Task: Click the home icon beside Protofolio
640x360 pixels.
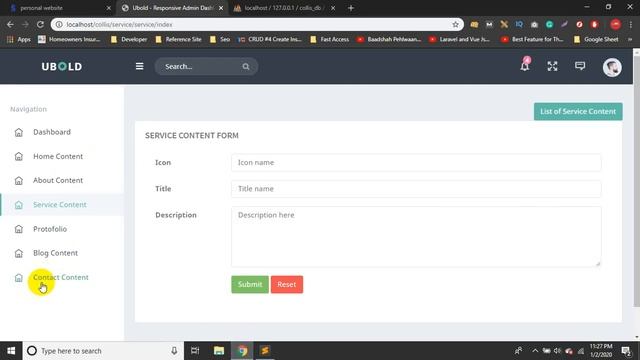Action: [19, 229]
